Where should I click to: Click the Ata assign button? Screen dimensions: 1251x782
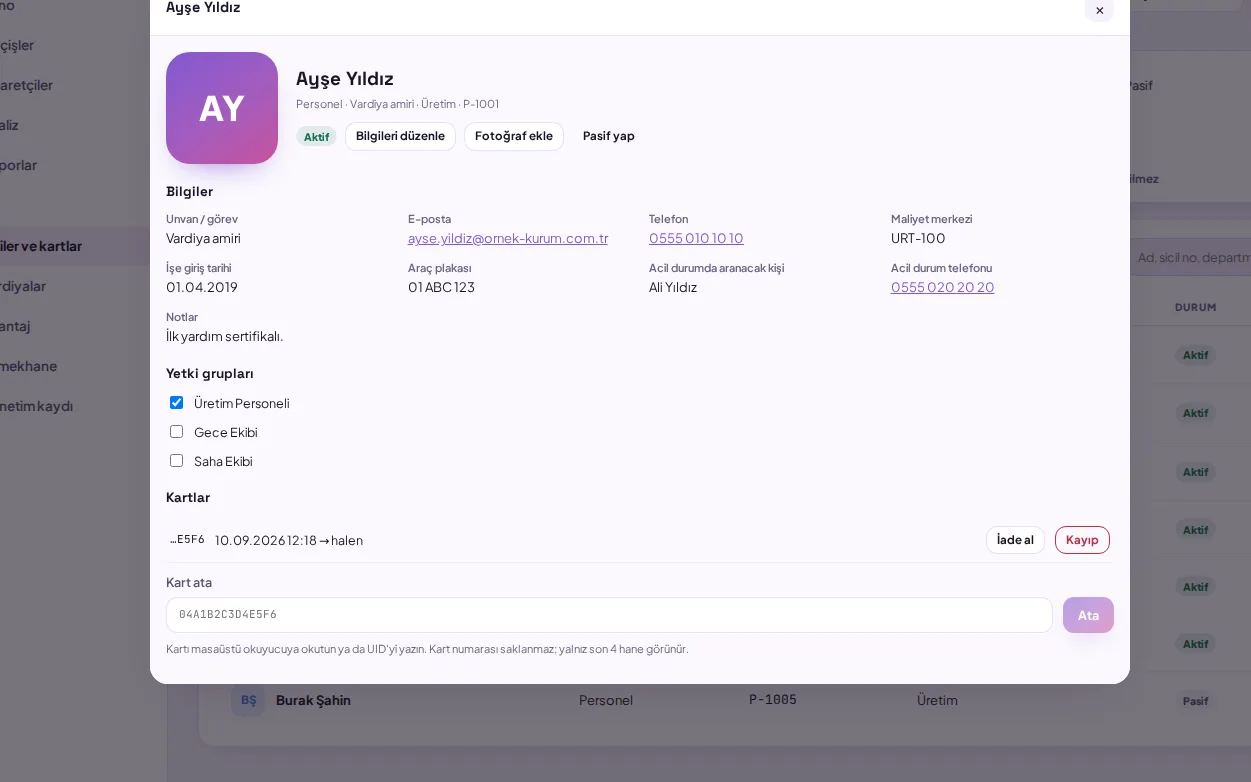(x=1088, y=615)
